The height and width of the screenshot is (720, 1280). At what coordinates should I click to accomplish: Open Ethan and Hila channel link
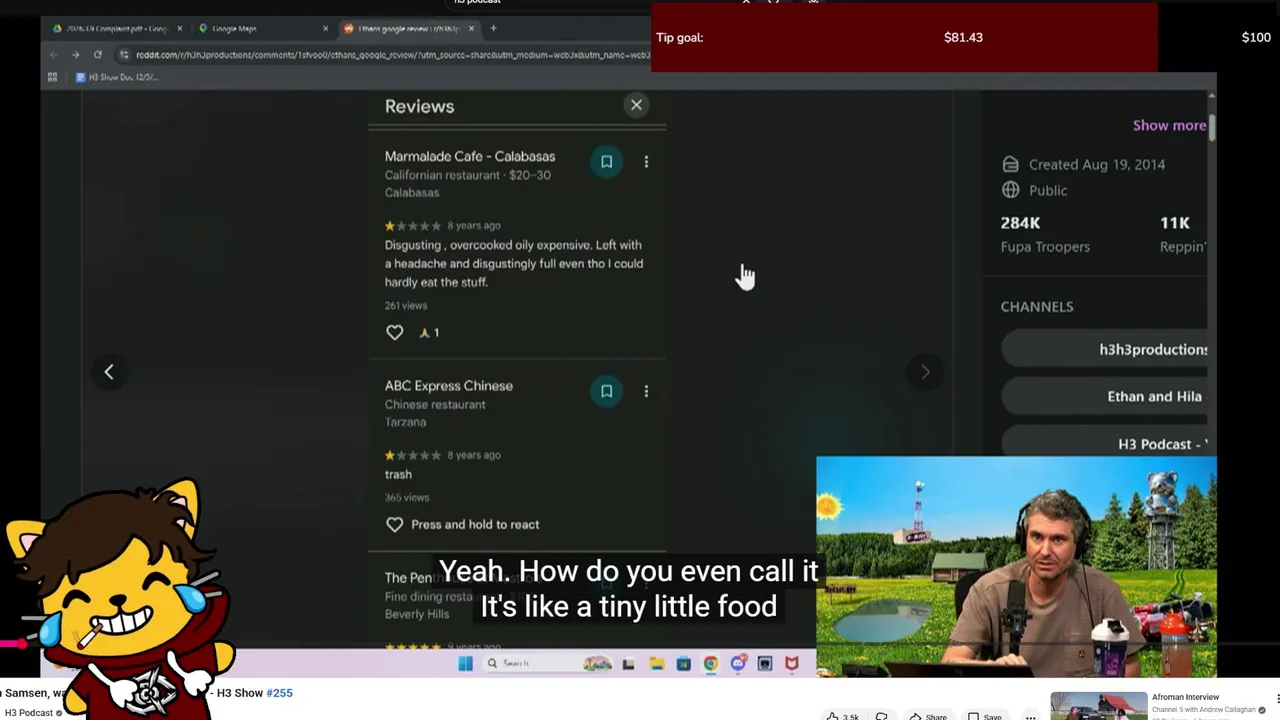[x=1105, y=396]
